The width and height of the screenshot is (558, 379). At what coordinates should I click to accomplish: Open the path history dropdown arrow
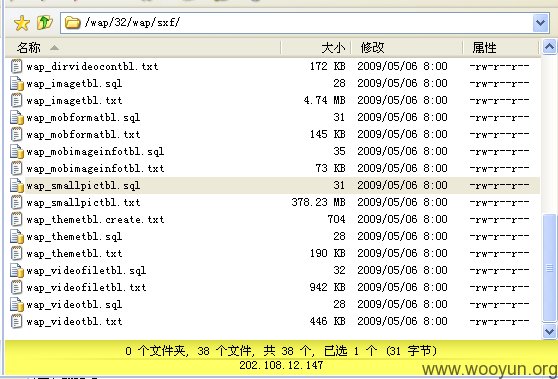pyautogui.click(x=540, y=23)
